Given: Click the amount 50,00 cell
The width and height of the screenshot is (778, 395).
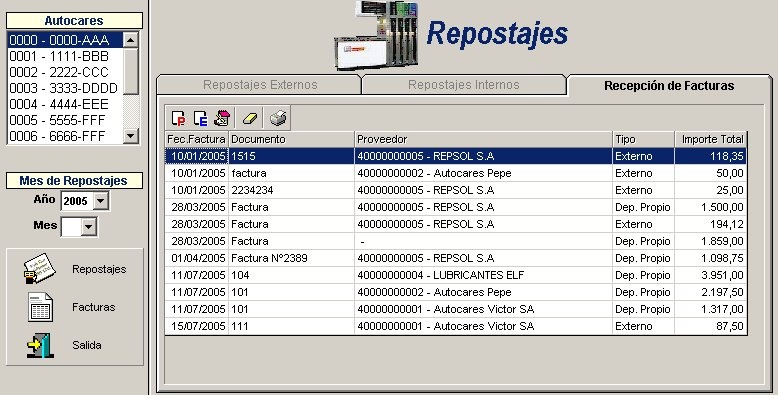Looking at the screenshot, I should tap(711, 173).
